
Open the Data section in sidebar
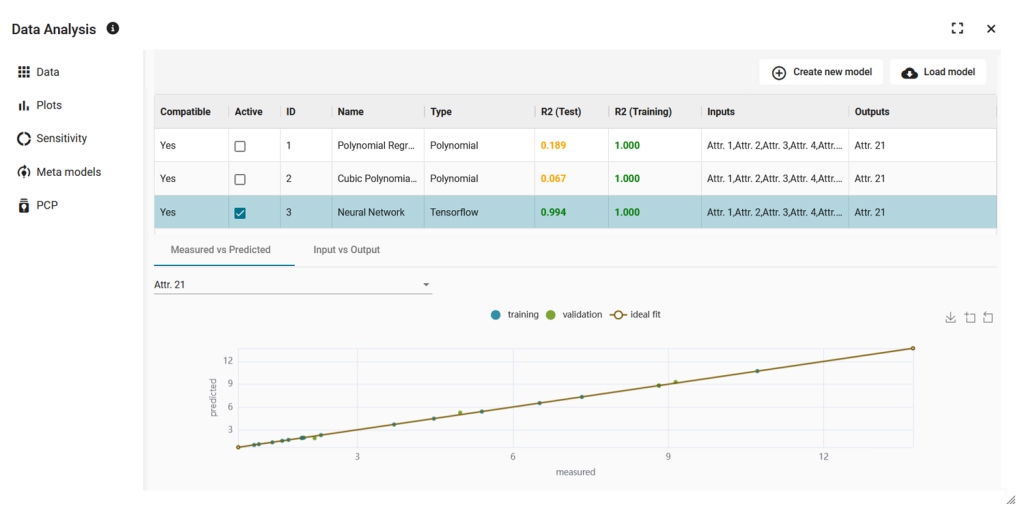39,72
